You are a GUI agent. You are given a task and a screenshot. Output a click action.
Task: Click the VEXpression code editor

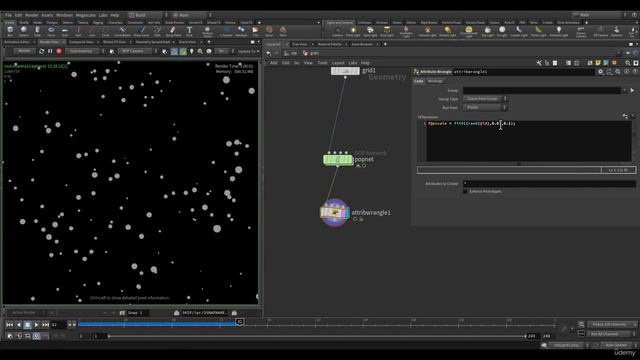point(529,141)
